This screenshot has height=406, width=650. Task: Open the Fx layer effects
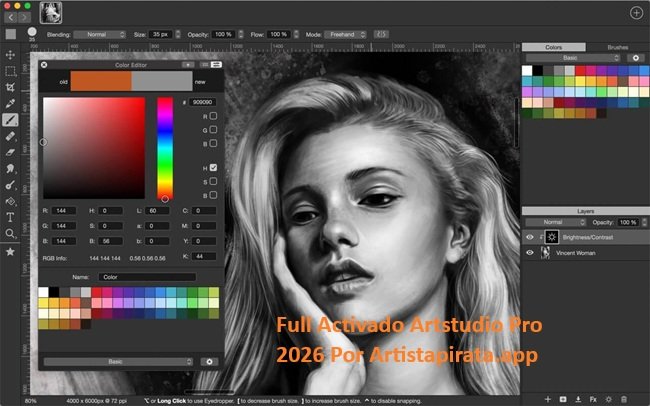(593, 399)
